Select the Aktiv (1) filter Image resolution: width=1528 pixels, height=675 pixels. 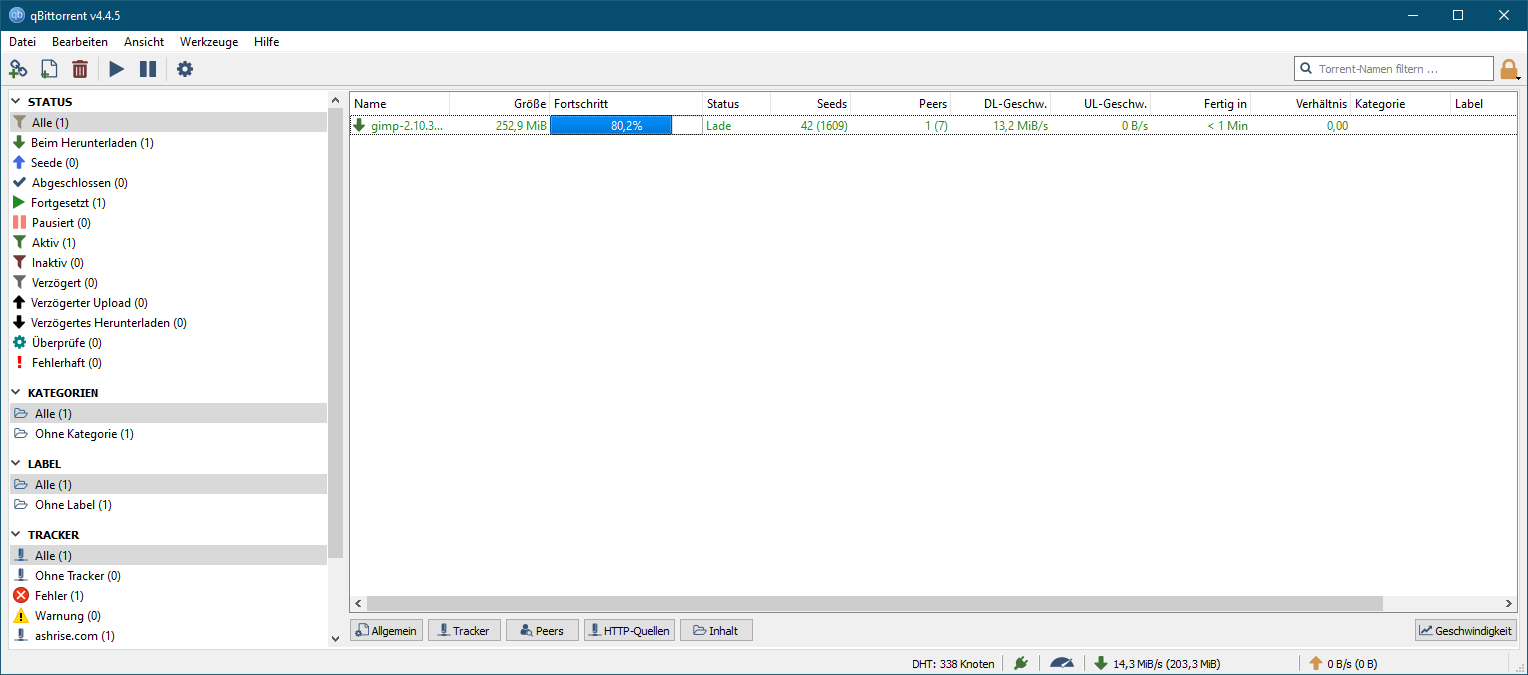click(168, 243)
